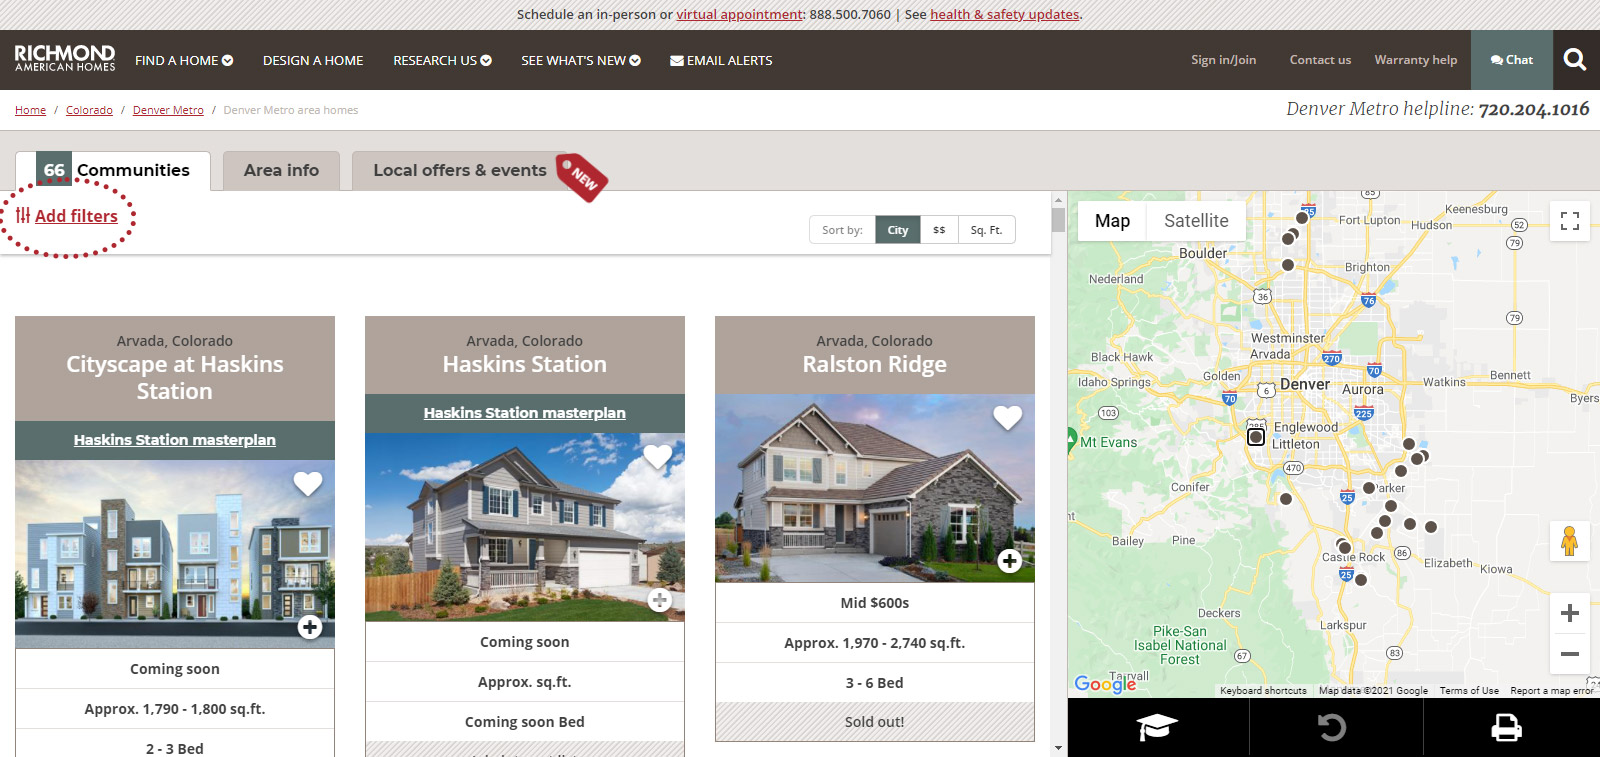1600x757 pixels.
Task: Call the Denver Metro helpline number
Action: 1534,109
